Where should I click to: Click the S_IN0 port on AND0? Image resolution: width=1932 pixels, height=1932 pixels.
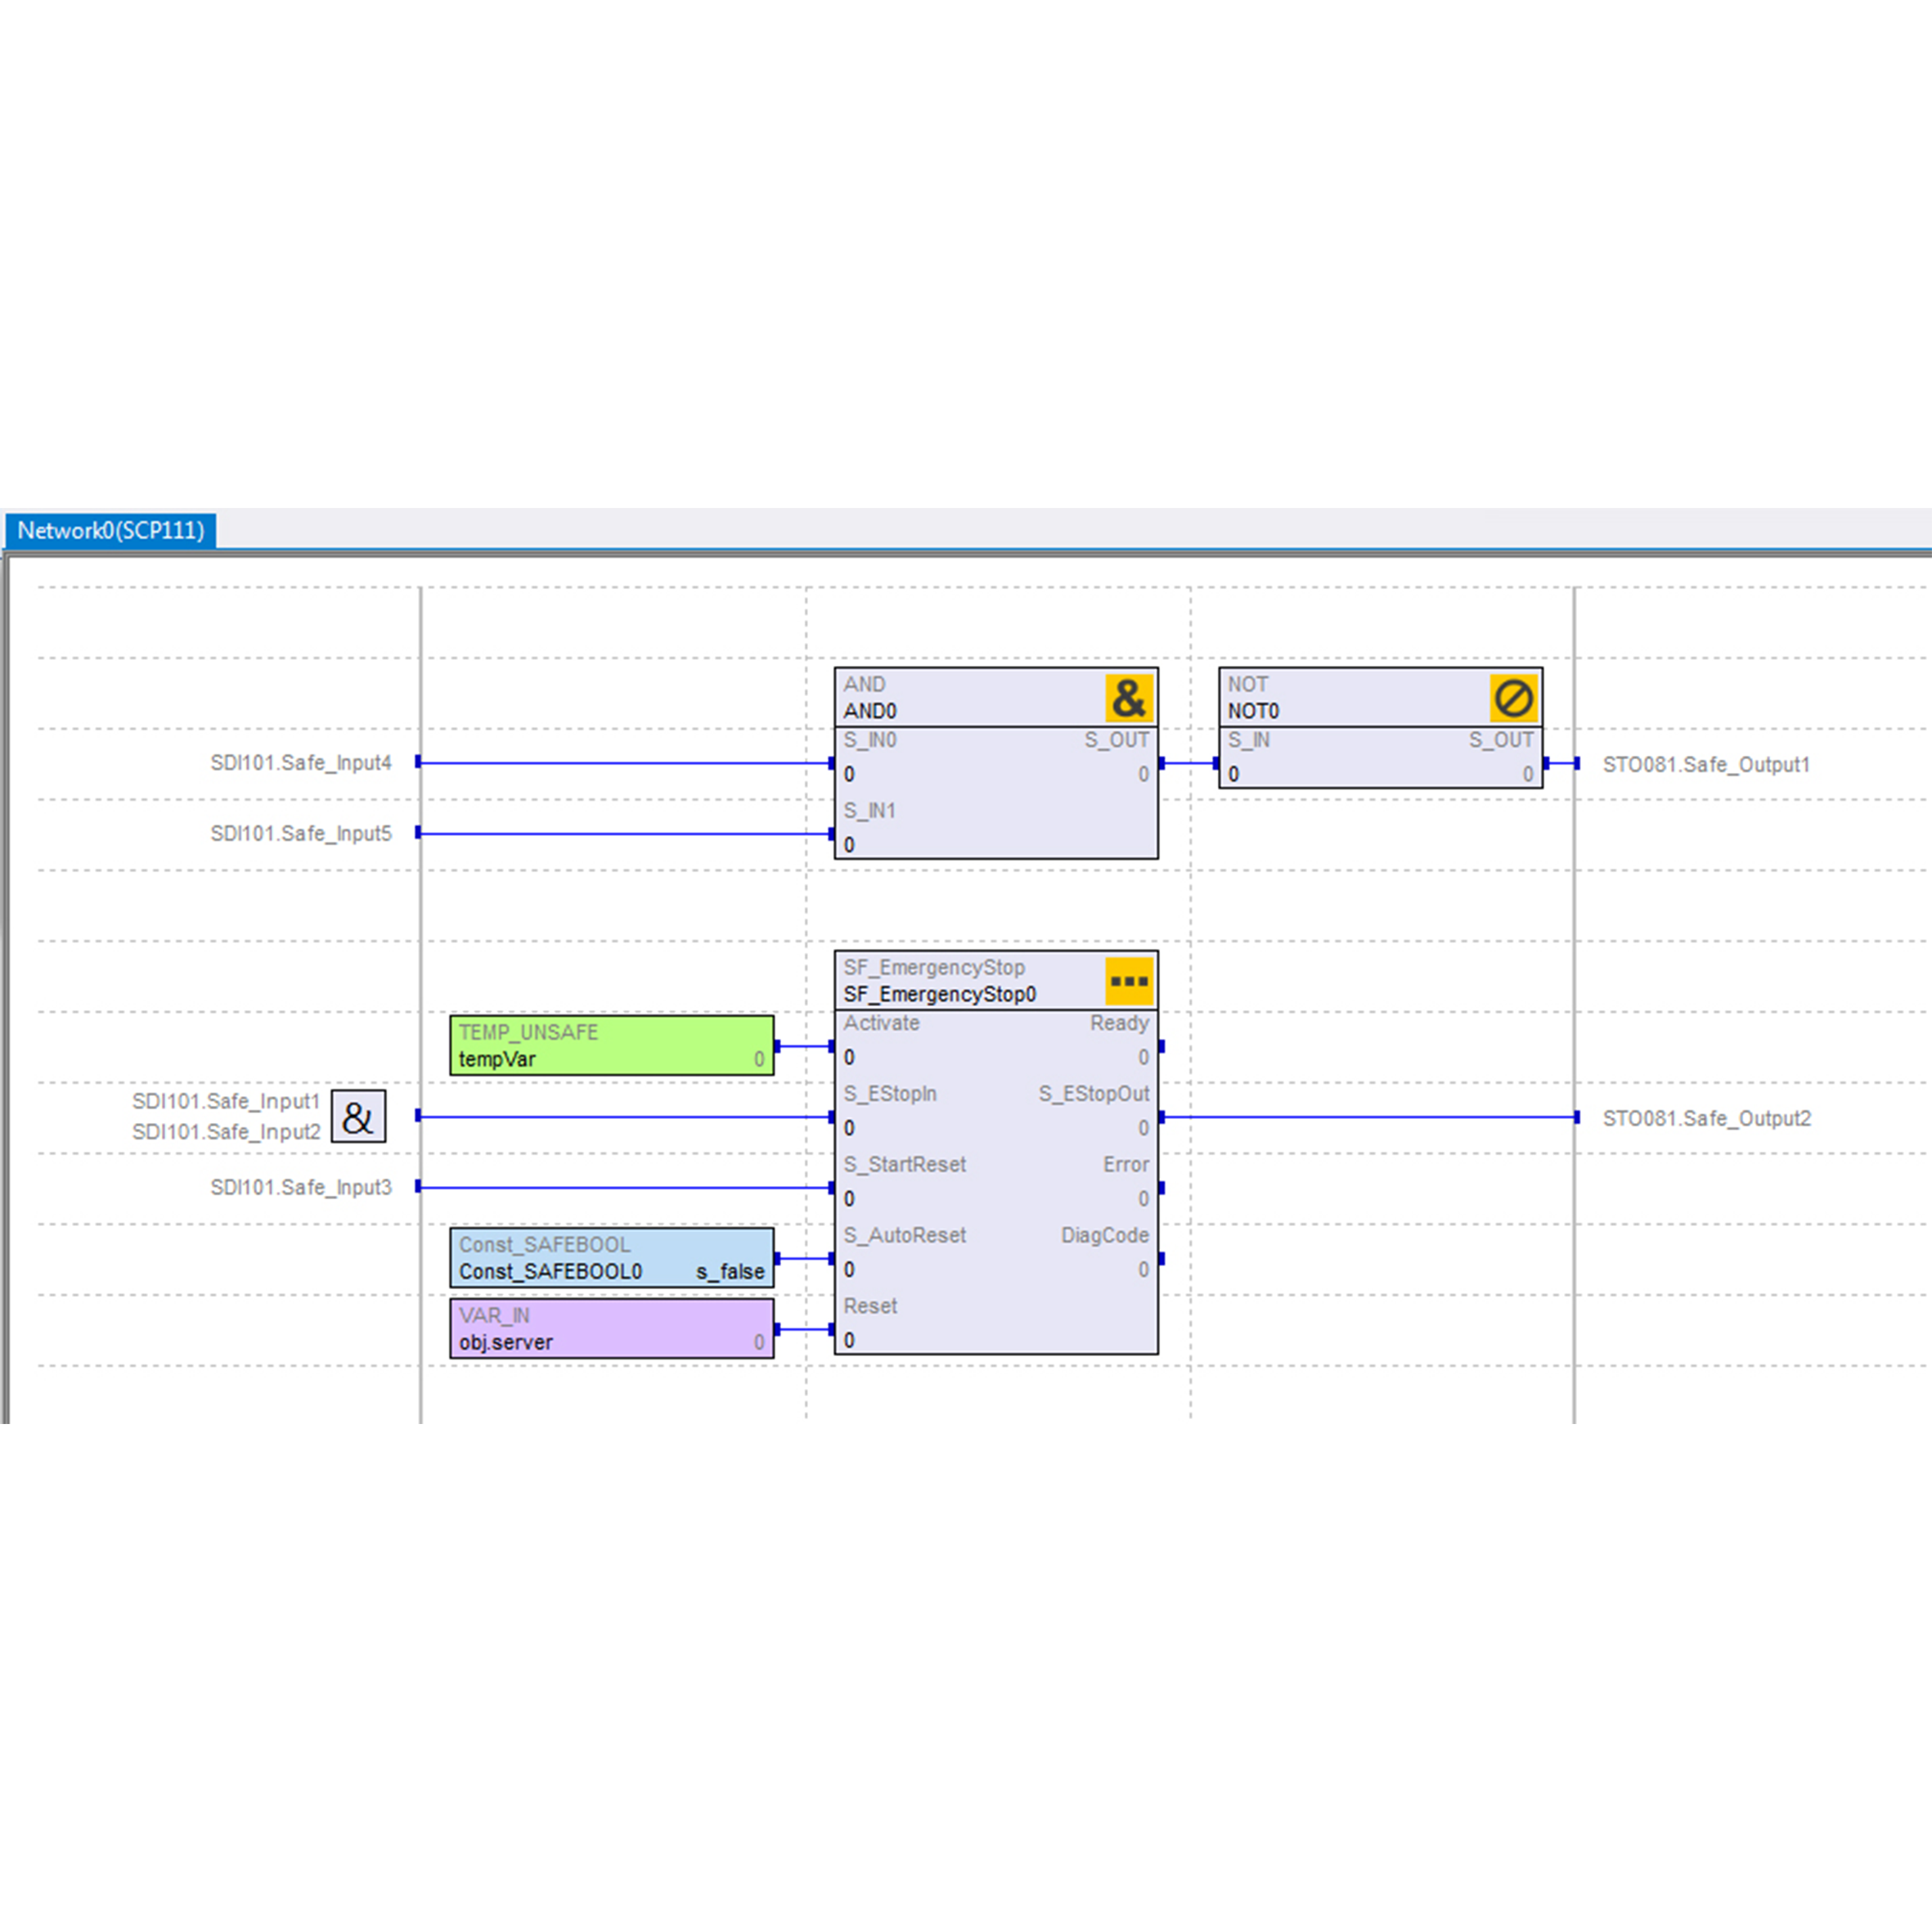click(870, 740)
